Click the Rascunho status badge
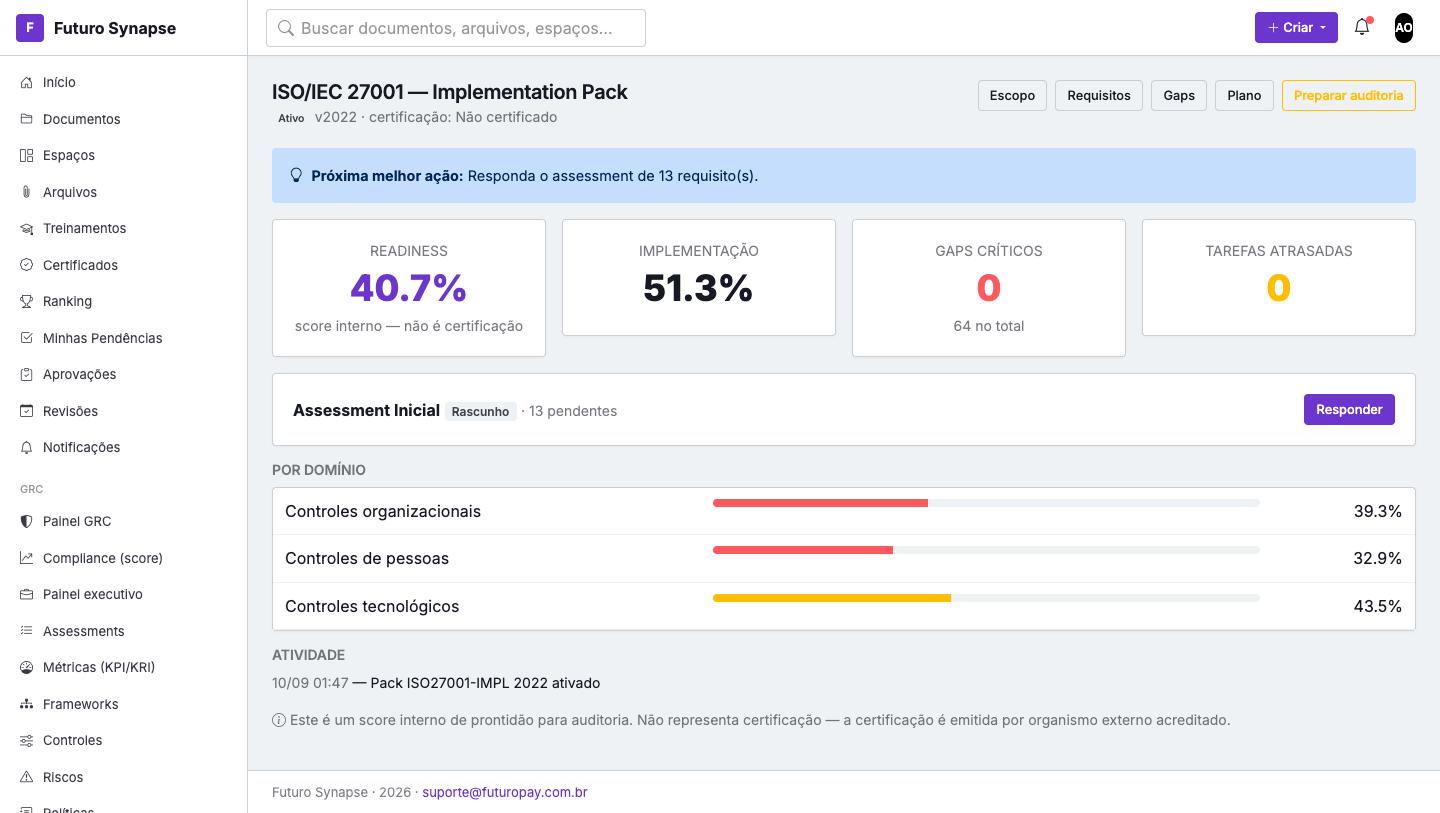1440x813 pixels. point(480,411)
